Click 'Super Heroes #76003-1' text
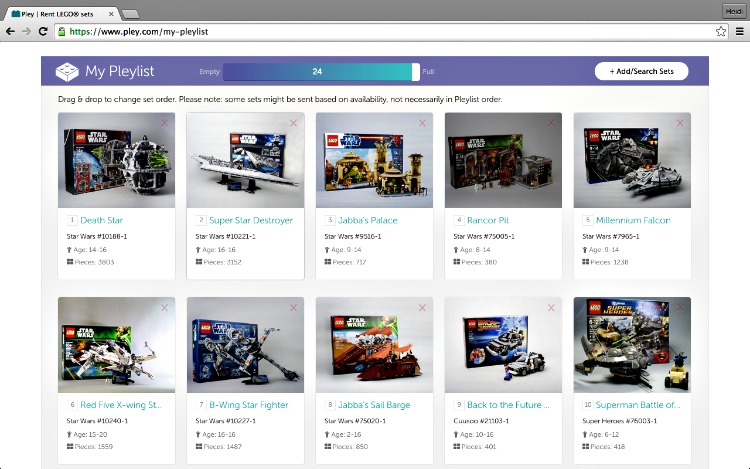 tap(619, 421)
